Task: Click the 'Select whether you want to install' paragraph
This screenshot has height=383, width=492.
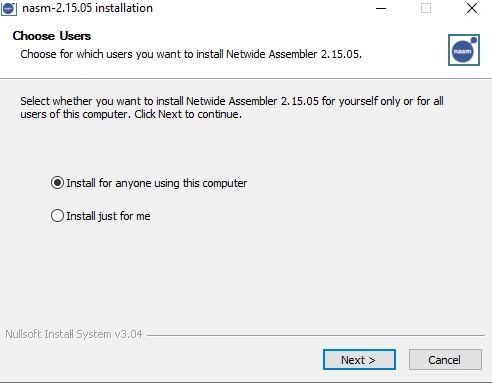Action: 232,107
